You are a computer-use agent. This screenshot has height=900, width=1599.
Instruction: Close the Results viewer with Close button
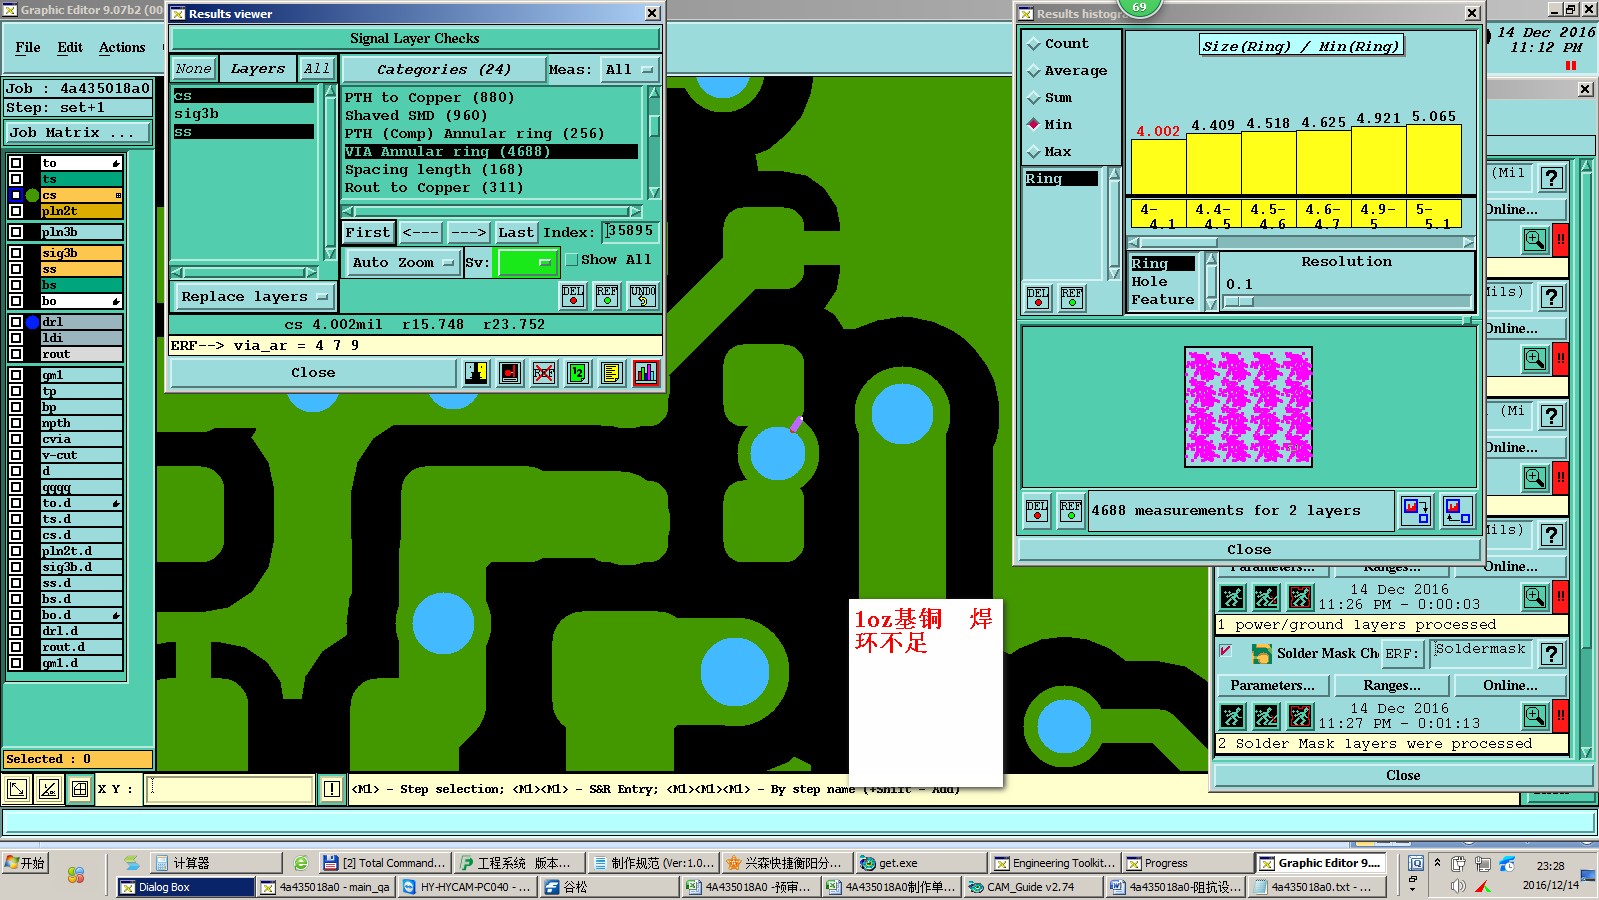[x=313, y=372]
